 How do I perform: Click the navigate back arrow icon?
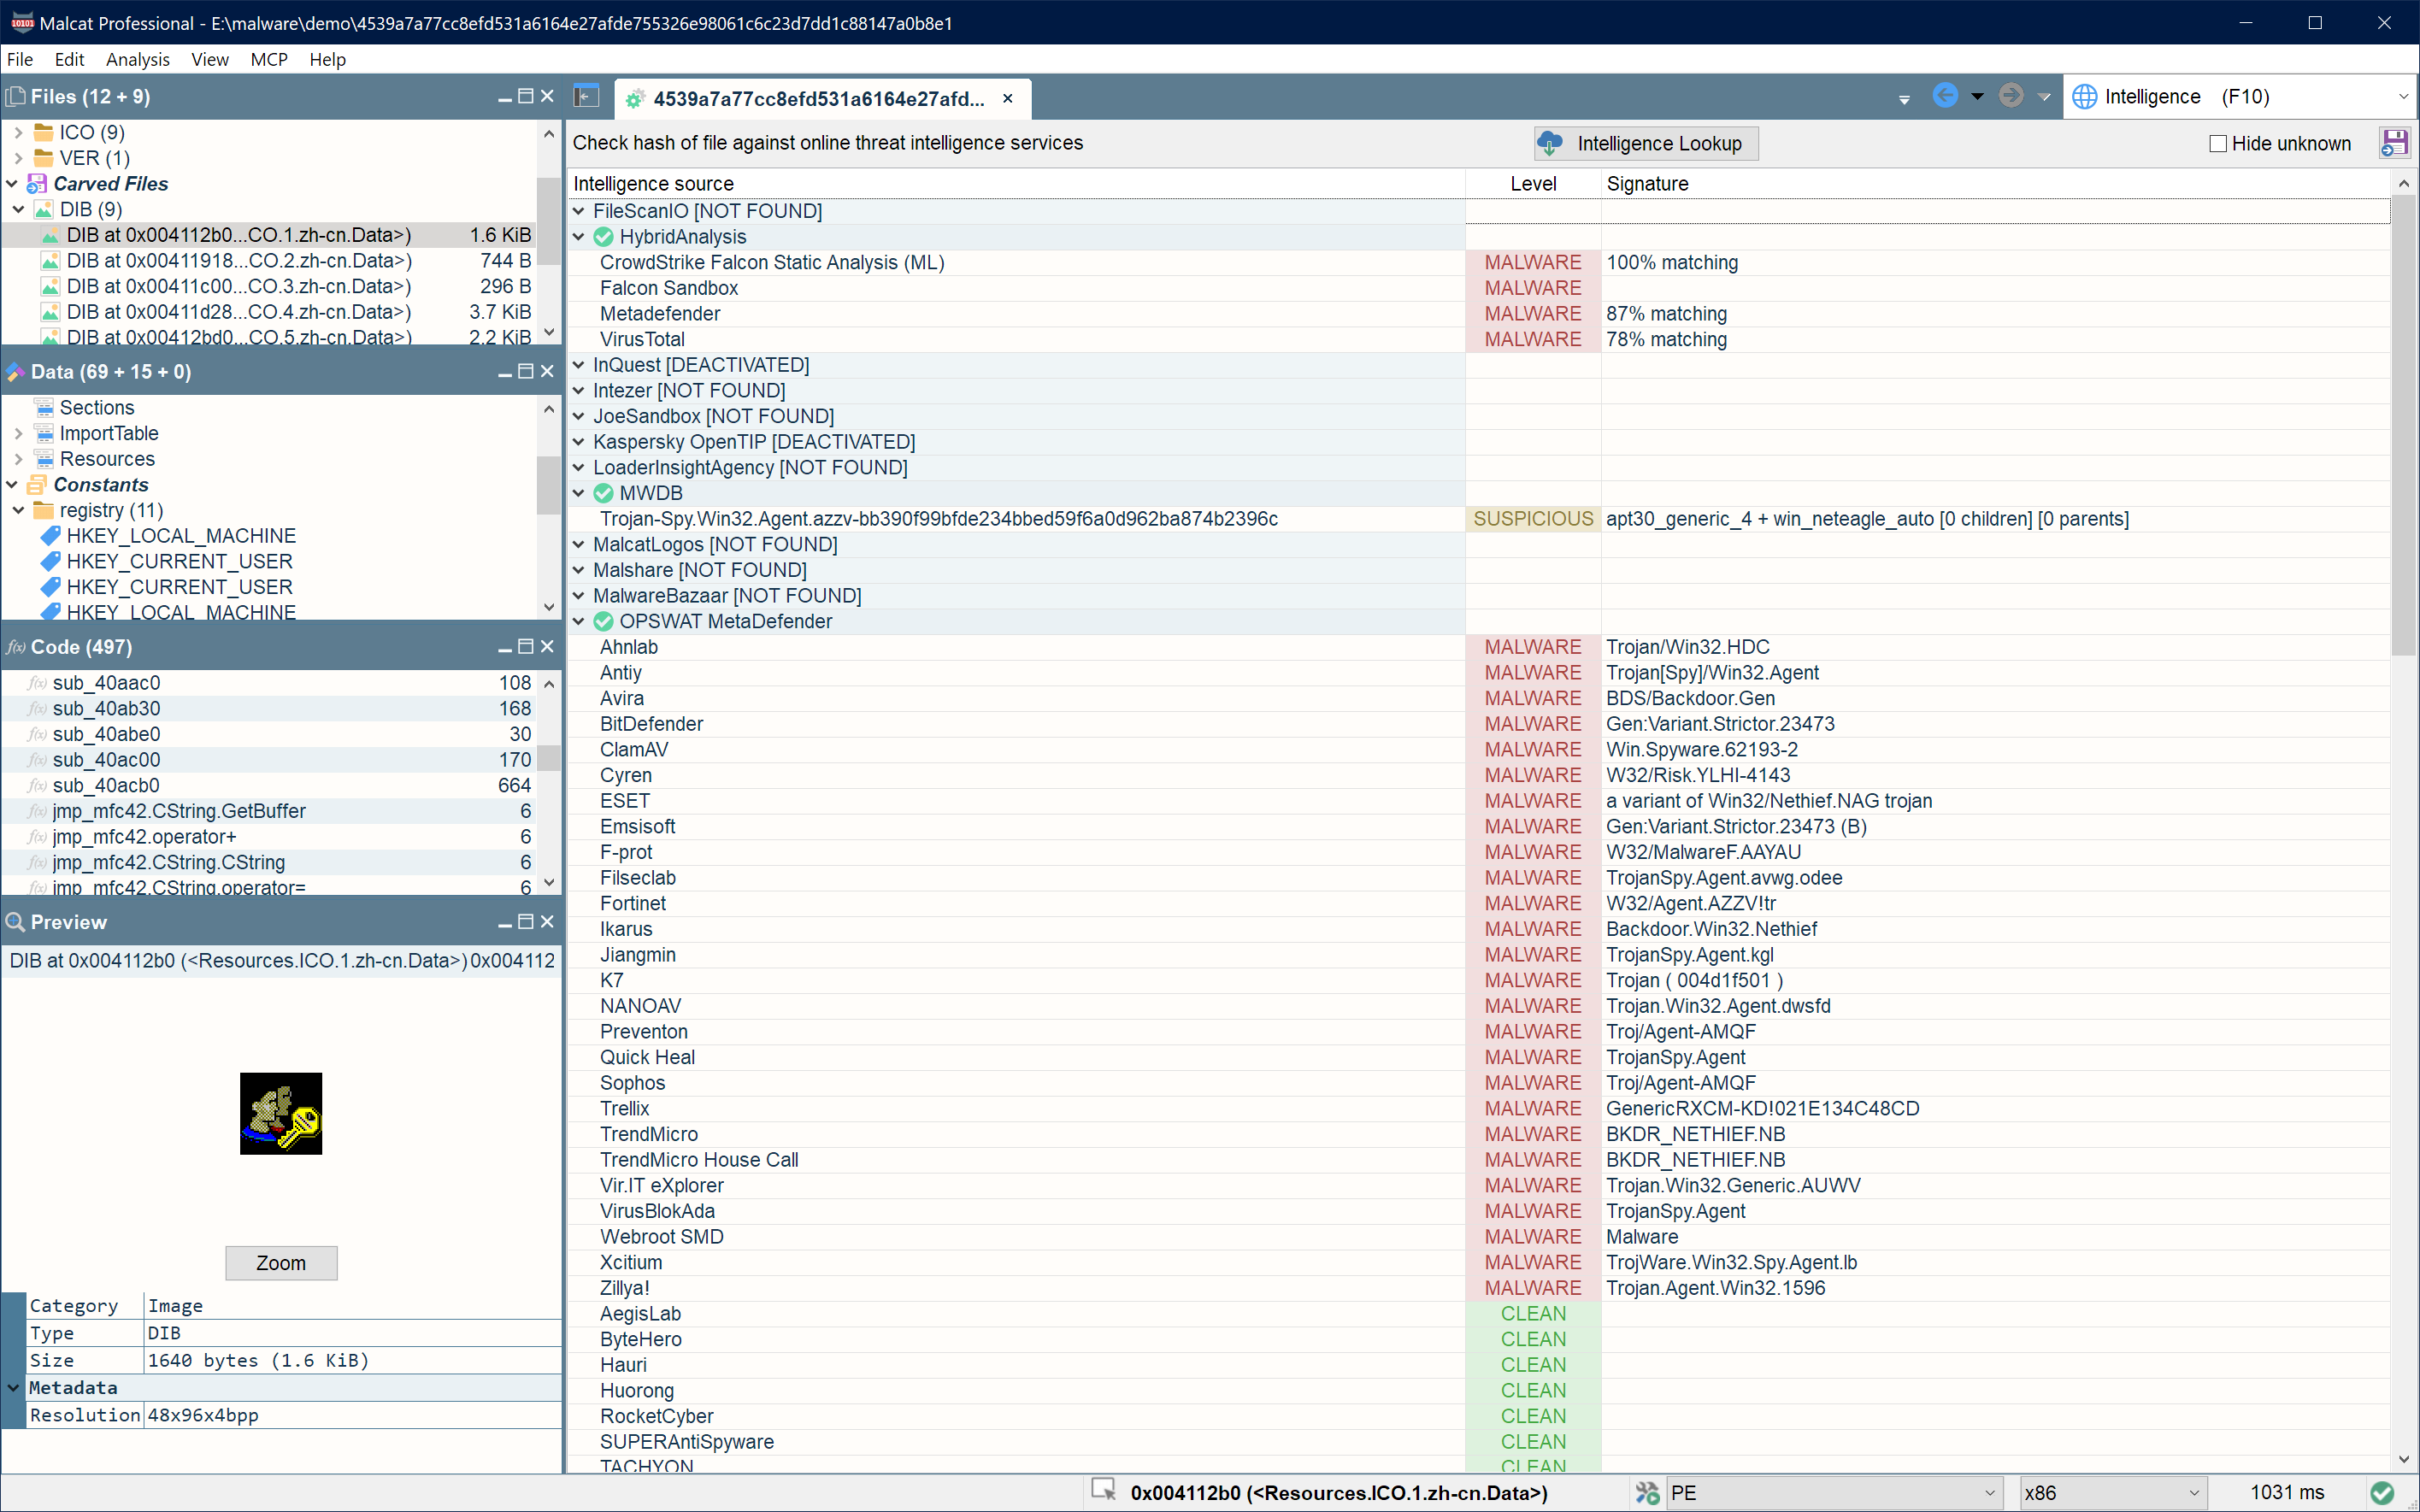(x=1945, y=96)
